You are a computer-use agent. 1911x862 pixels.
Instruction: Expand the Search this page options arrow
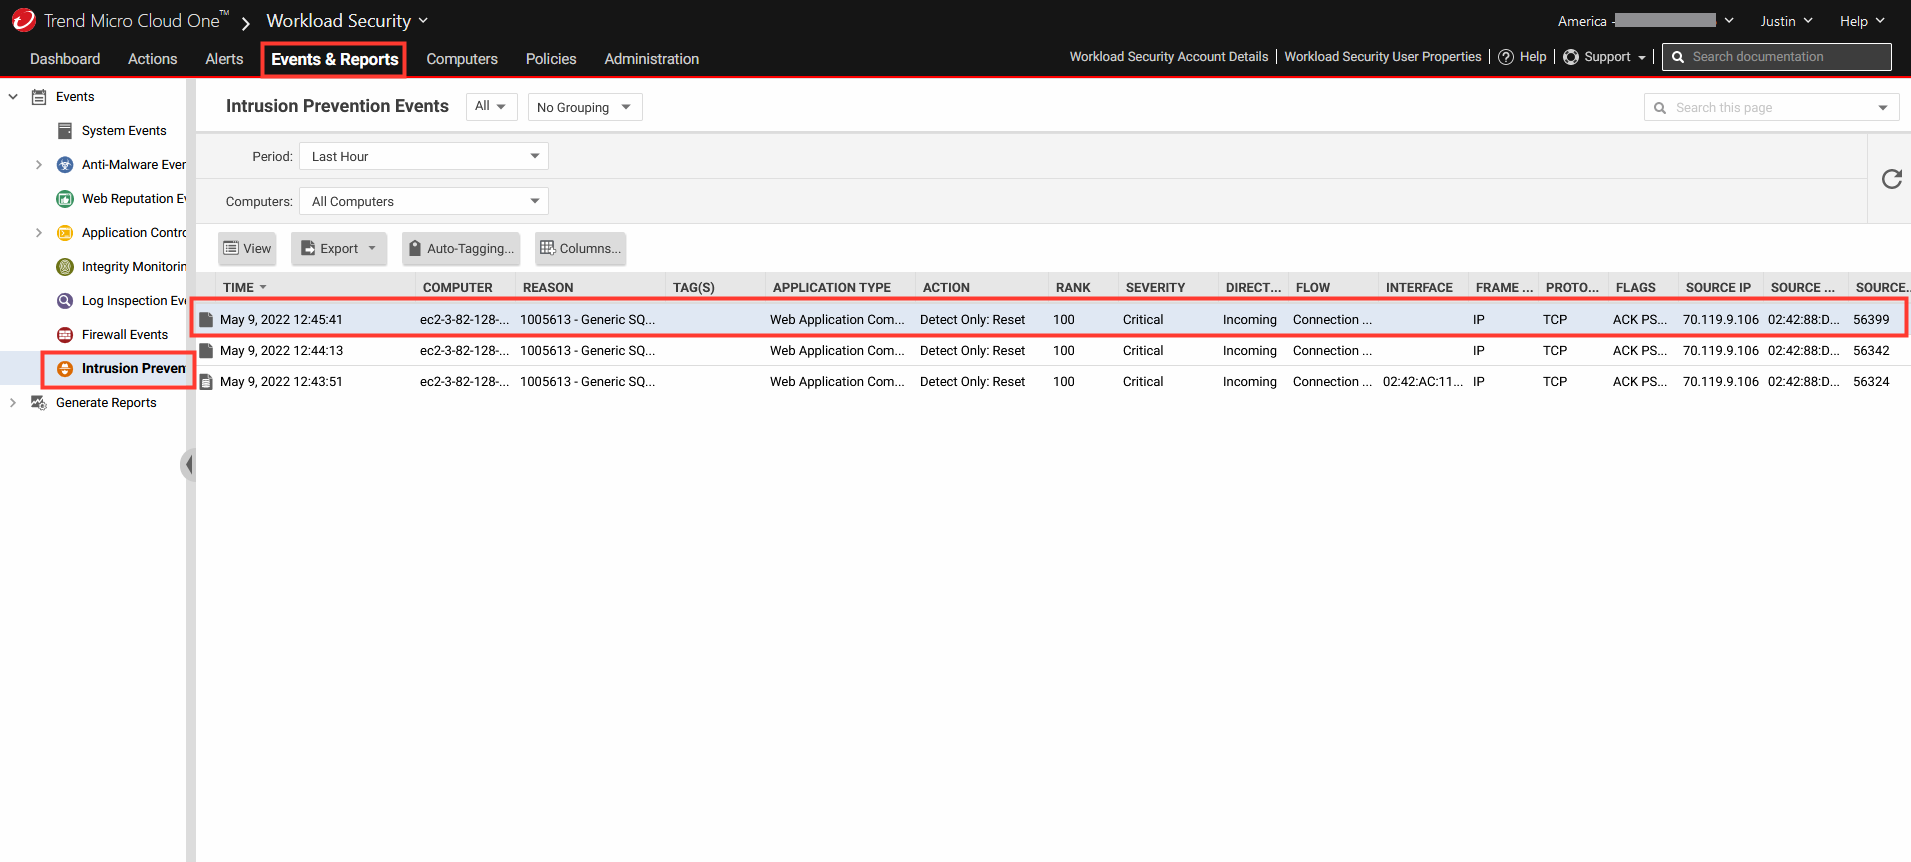1883,108
